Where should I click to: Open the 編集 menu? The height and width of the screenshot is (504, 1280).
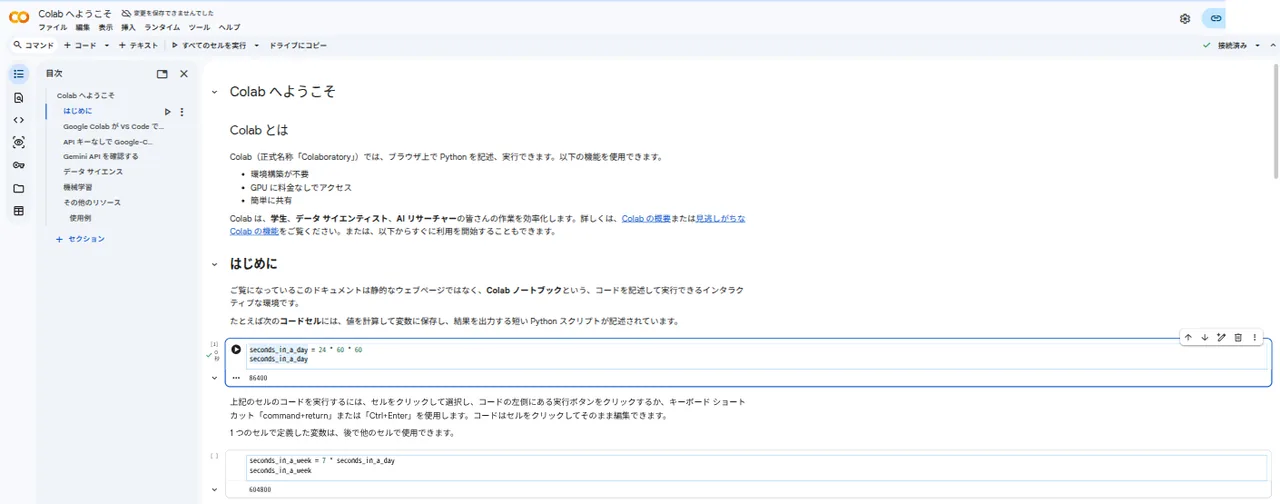pyautogui.click(x=83, y=27)
